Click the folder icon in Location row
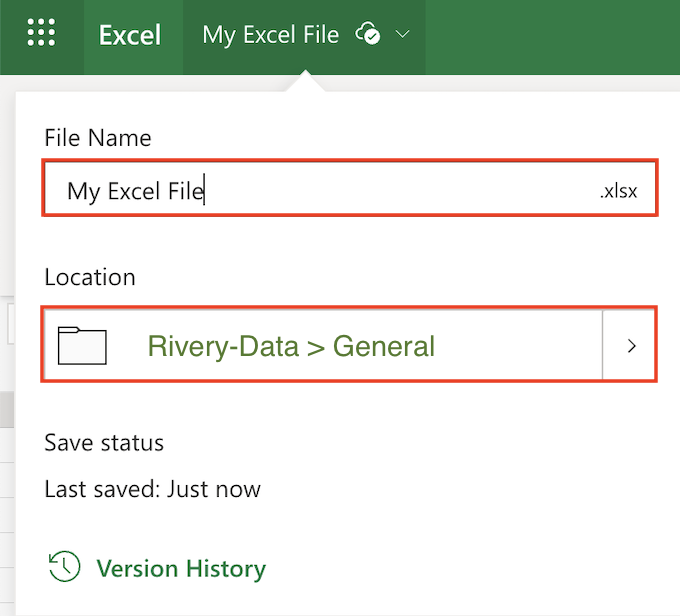Image resolution: width=680 pixels, height=616 pixels. (x=82, y=345)
